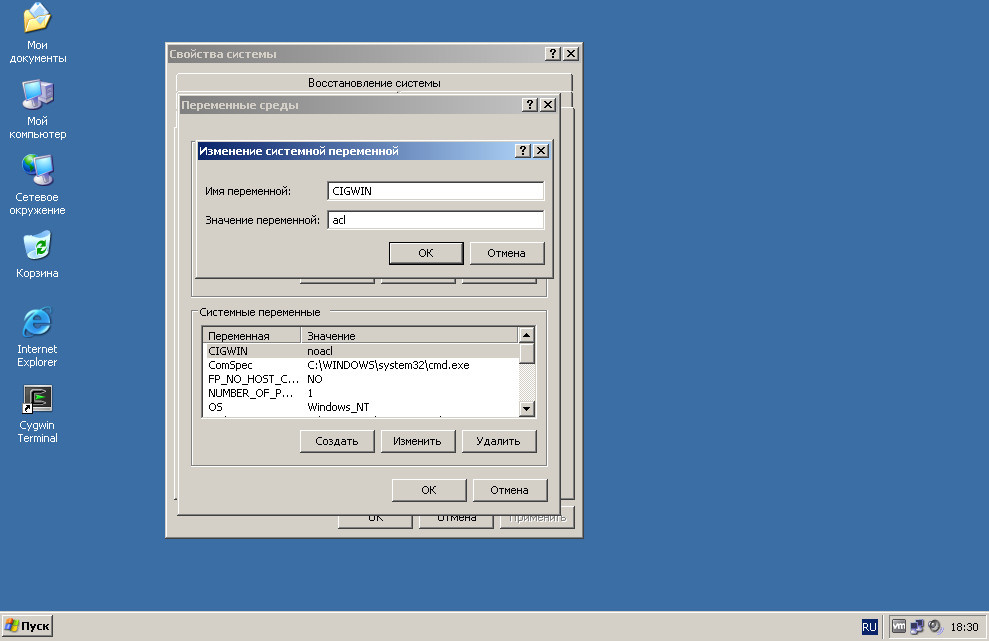The width and height of the screenshot is (989, 641).
Task: Select the ComSpec variable row
Action: 363,365
